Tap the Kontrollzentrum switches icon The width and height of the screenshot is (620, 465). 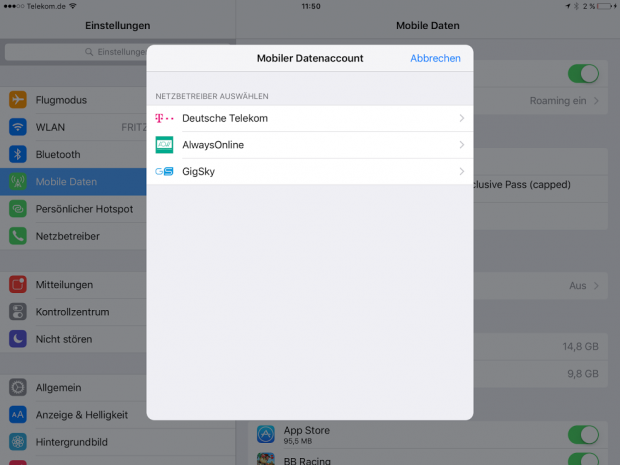tap(18, 312)
